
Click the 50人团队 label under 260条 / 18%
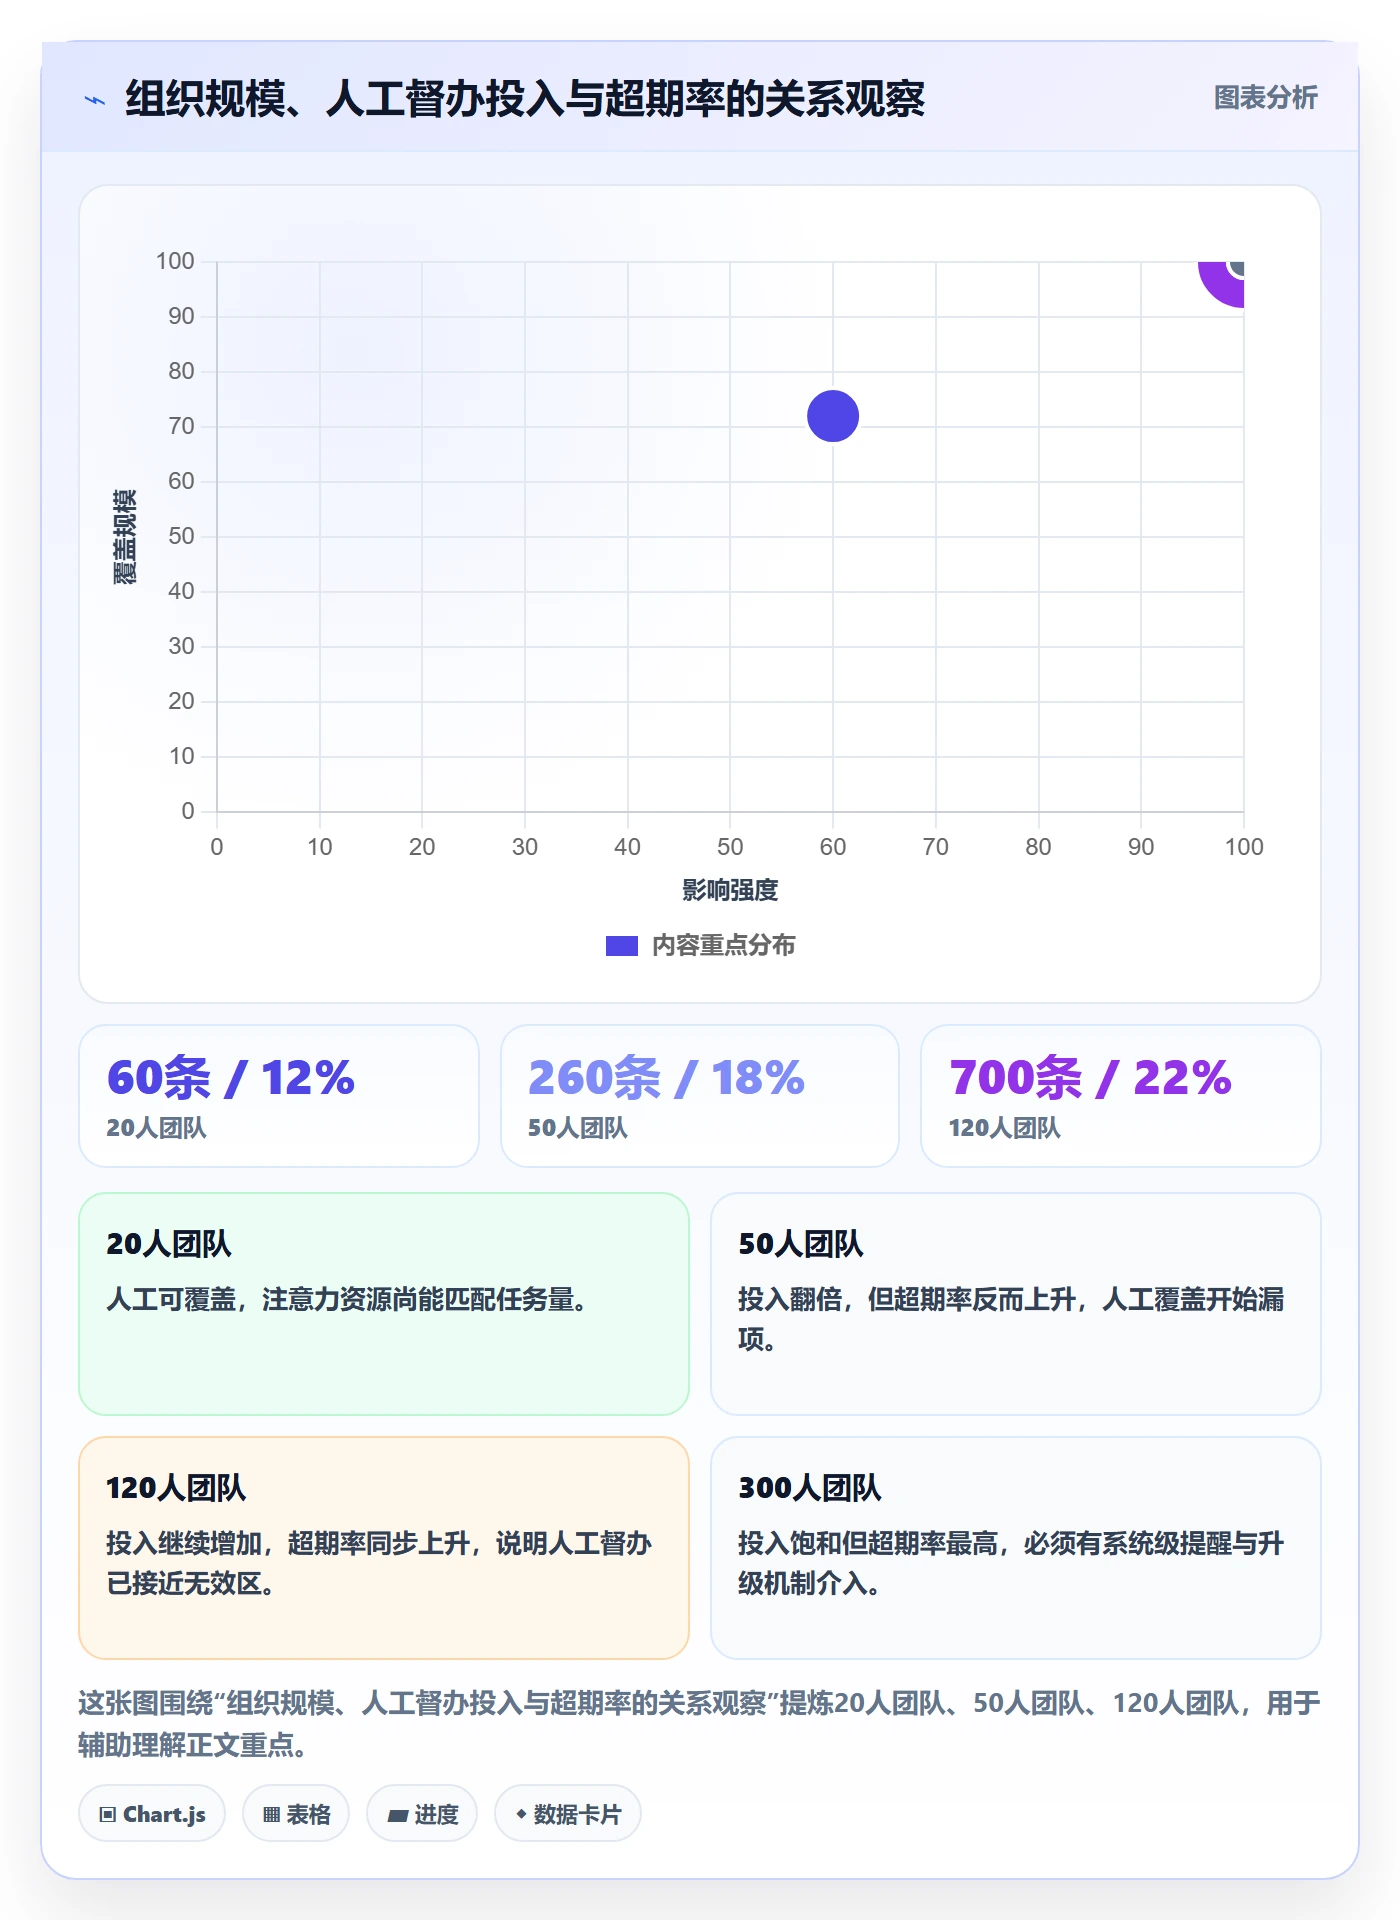578,1128
